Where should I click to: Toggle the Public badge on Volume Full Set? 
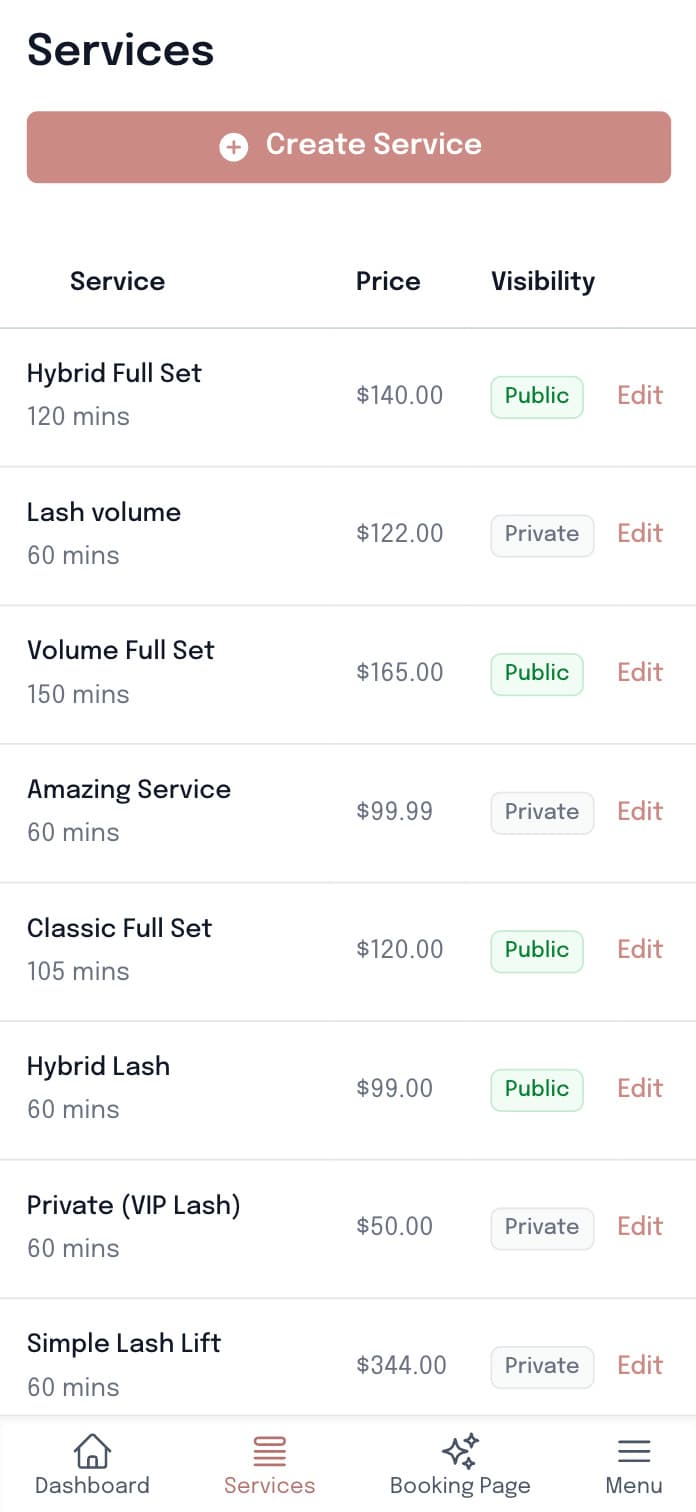(536, 673)
